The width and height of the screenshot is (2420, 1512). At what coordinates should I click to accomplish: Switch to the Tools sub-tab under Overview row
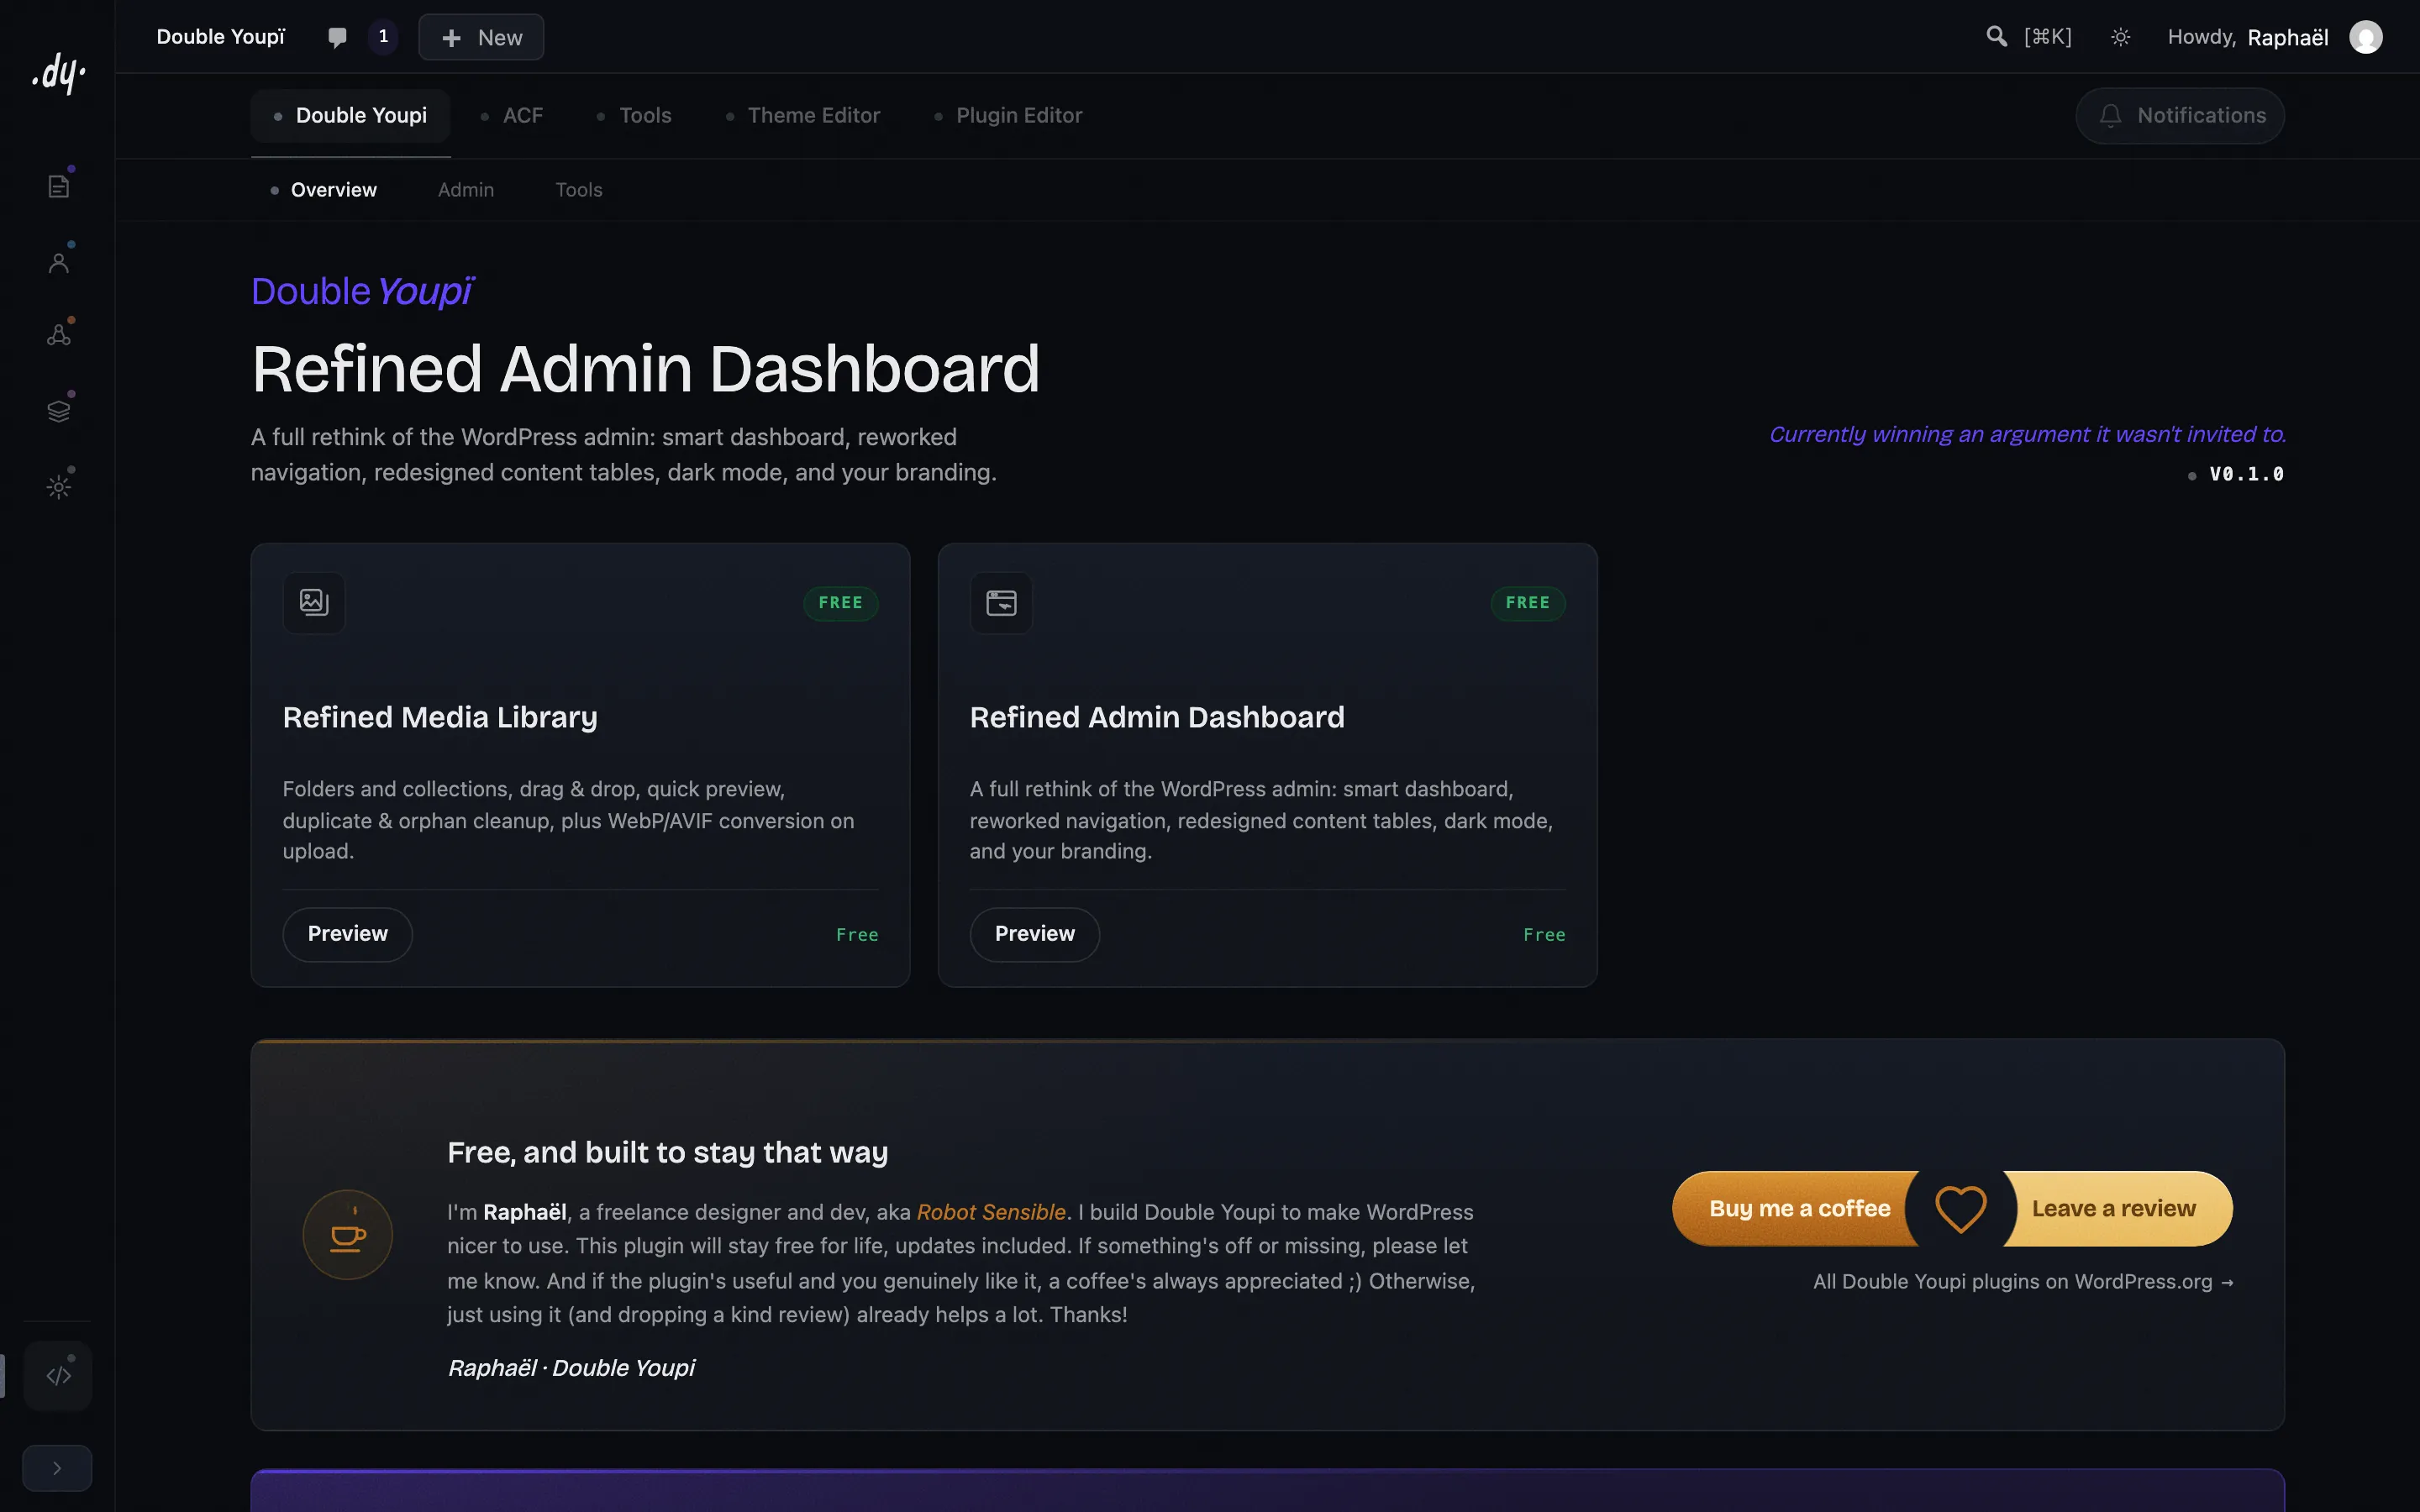(579, 190)
